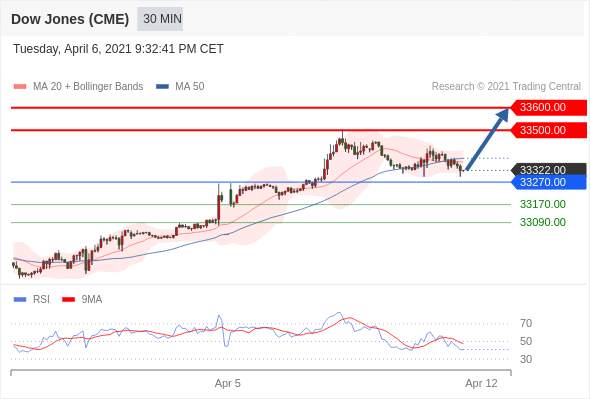Click the Research © 2021 Trading Central credit

coord(506,87)
